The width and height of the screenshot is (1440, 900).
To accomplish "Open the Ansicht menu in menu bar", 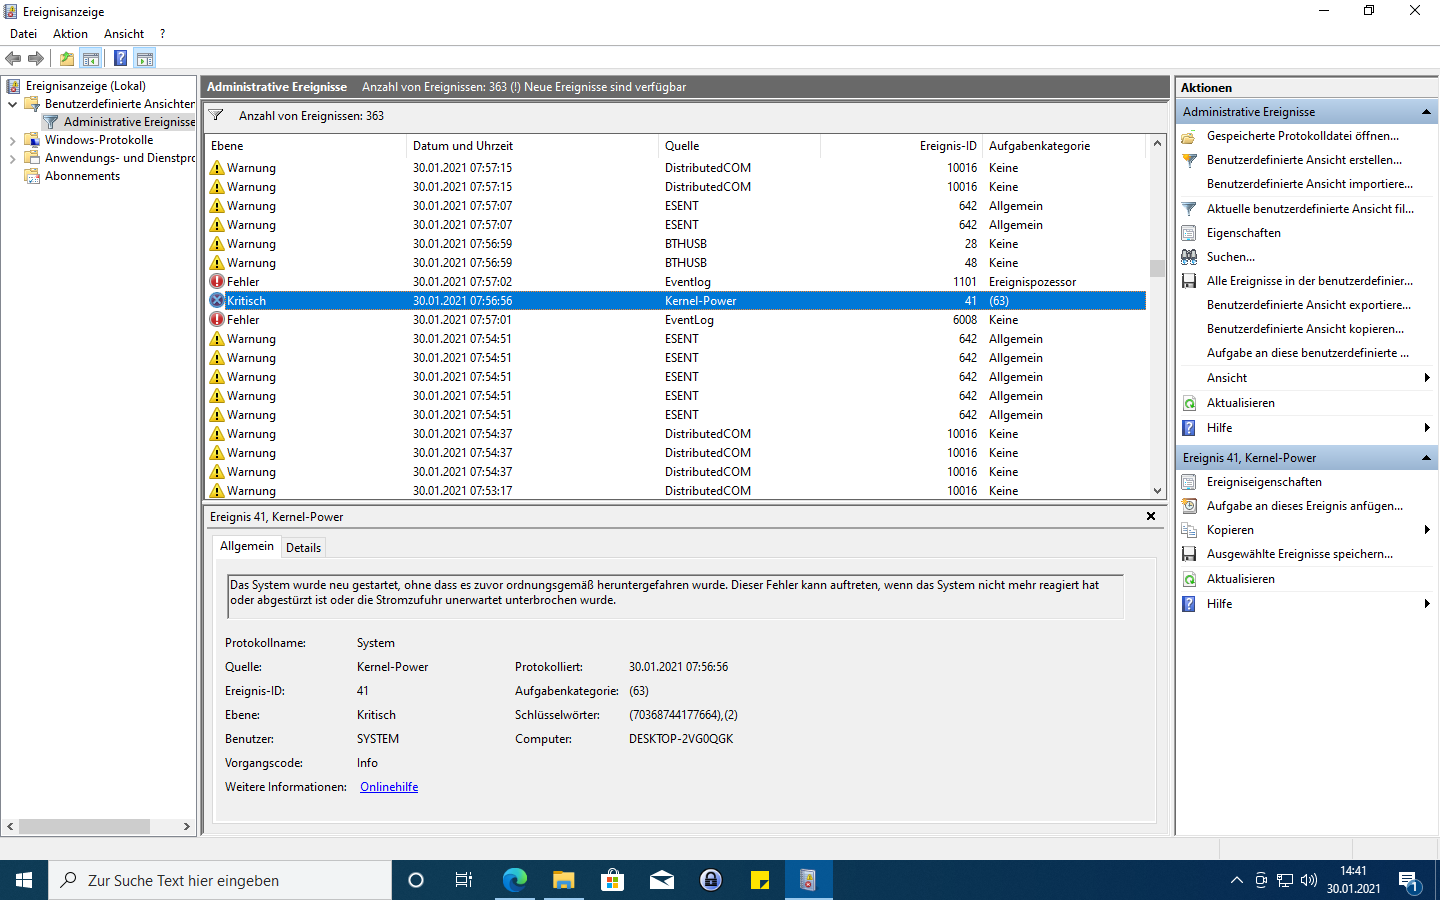I will 124,34.
